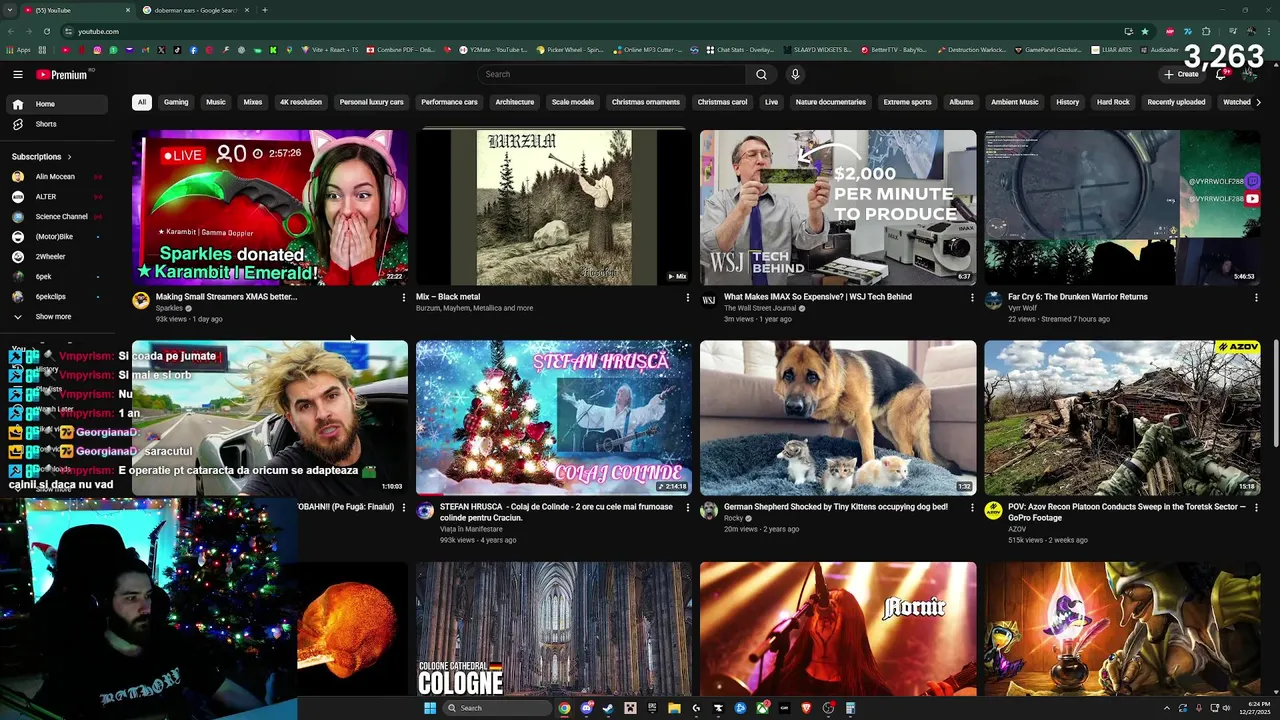
Task: Select the Hard Rock category chip
Action: coord(1113,102)
